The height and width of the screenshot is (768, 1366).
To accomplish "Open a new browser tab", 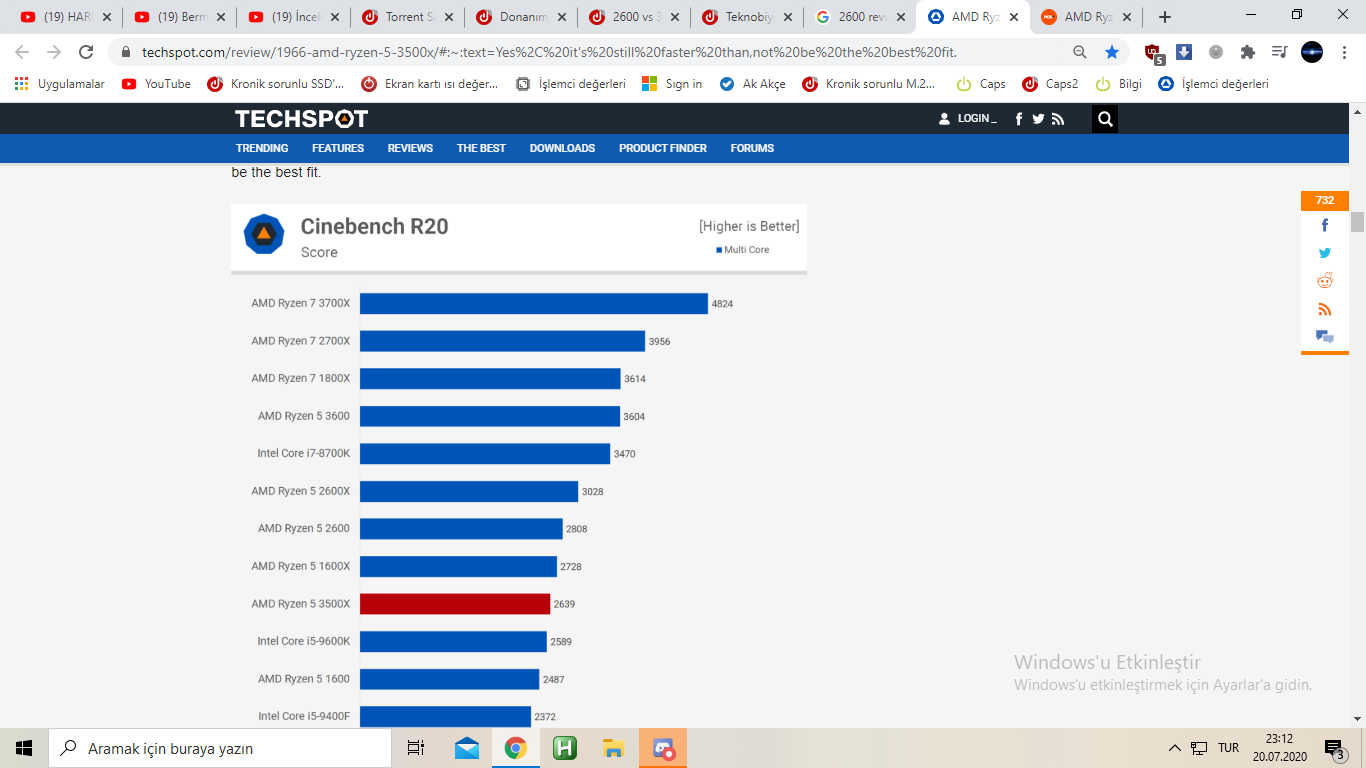I will point(1165,17).
